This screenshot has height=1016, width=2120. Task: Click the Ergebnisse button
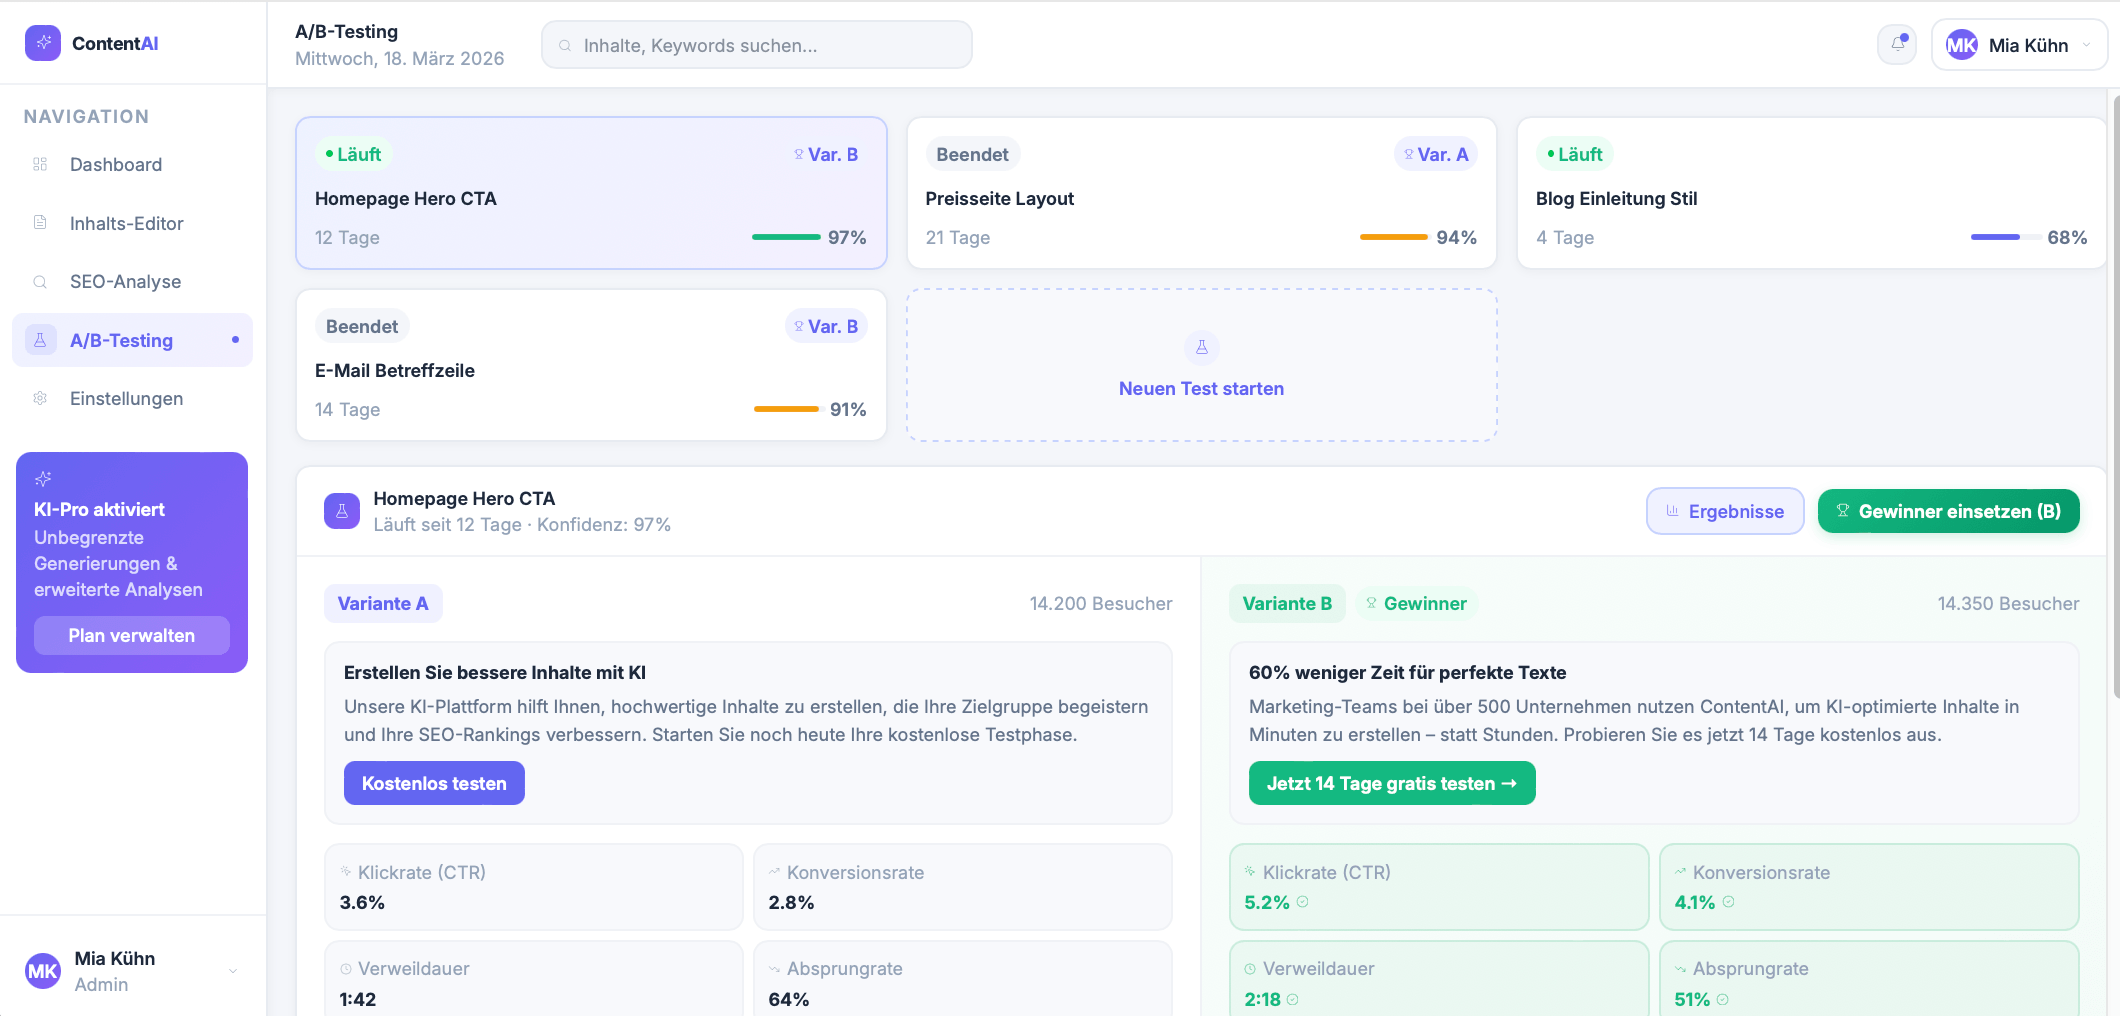tap(1725, 511)
